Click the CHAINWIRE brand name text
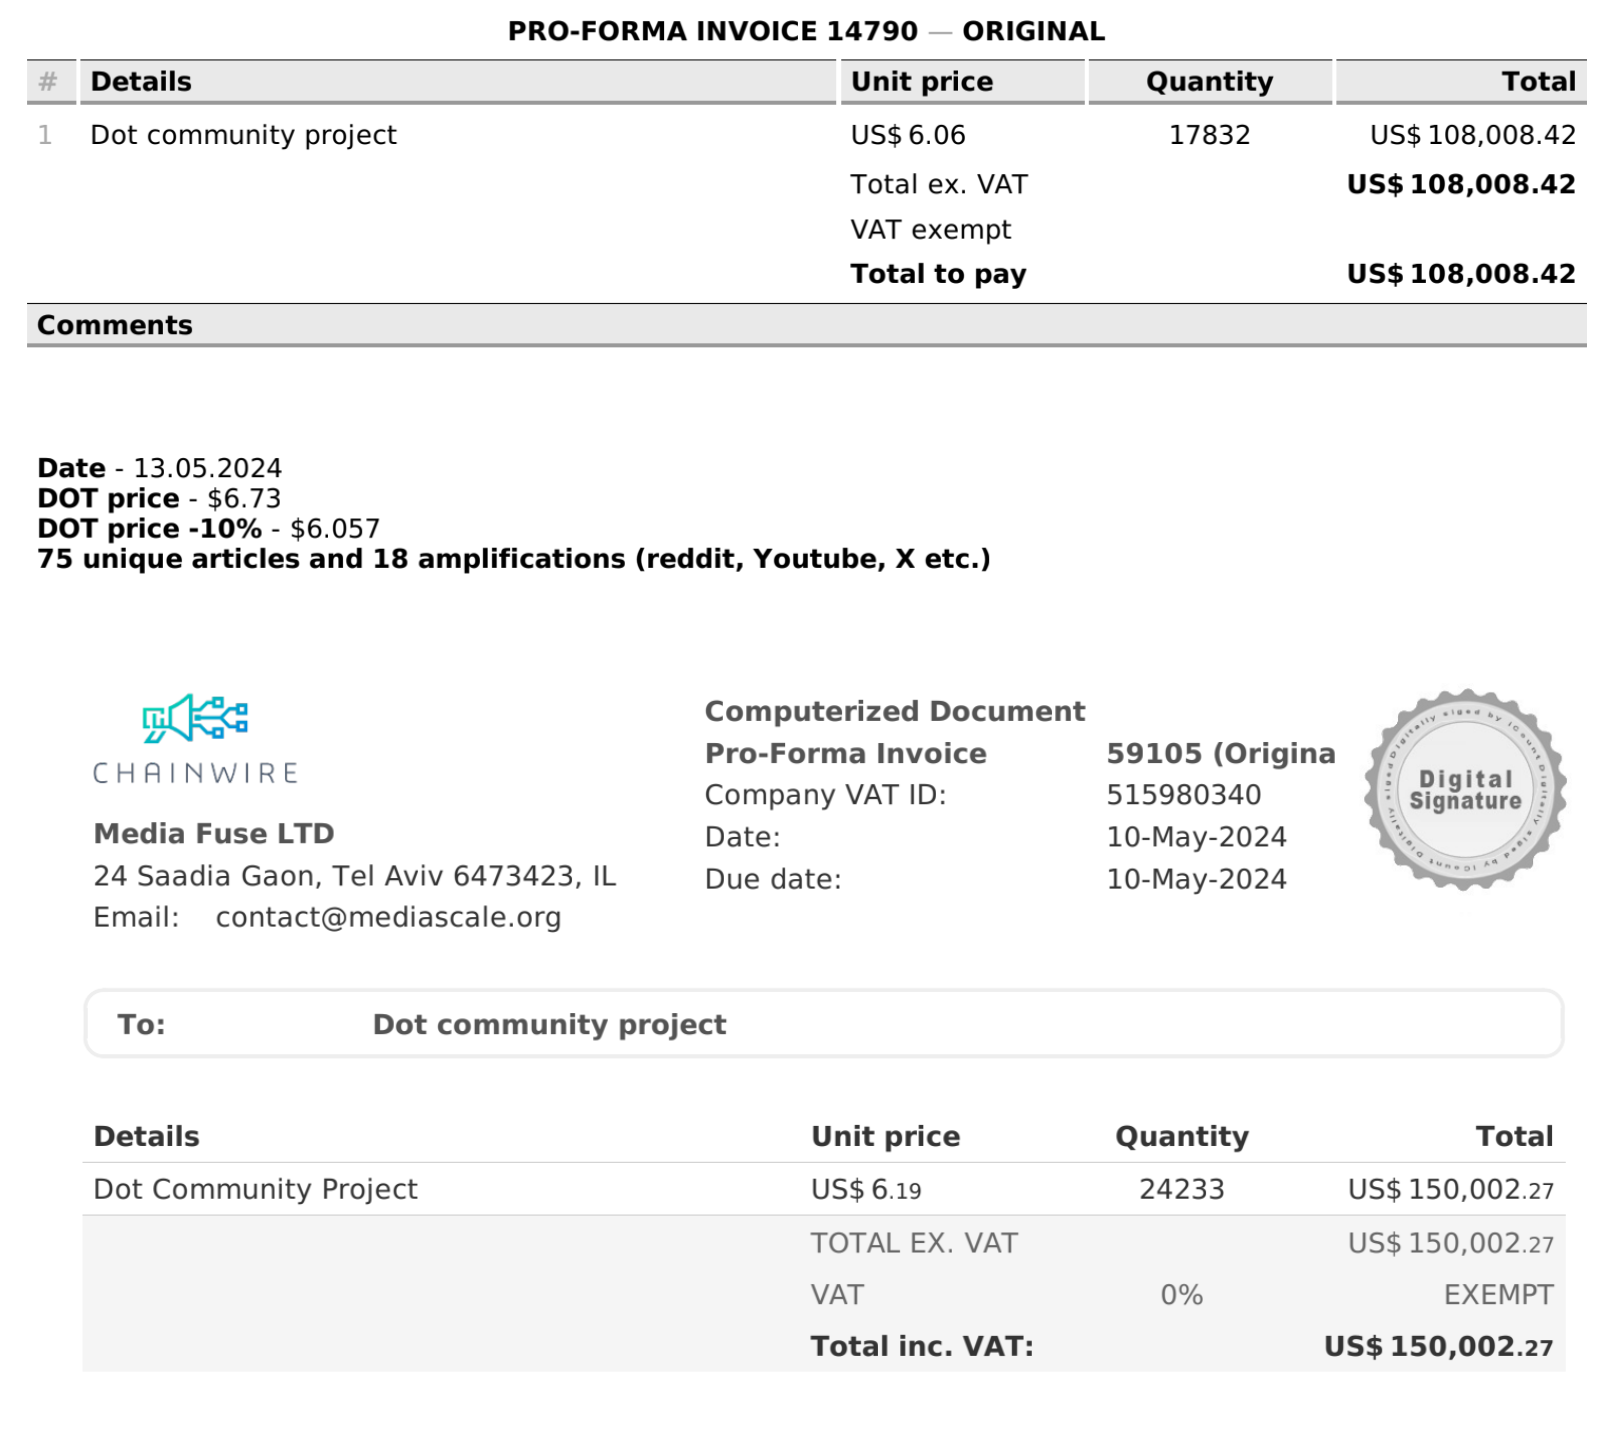The height and width of the screenshot is (1434, 1624). [196, 773]
